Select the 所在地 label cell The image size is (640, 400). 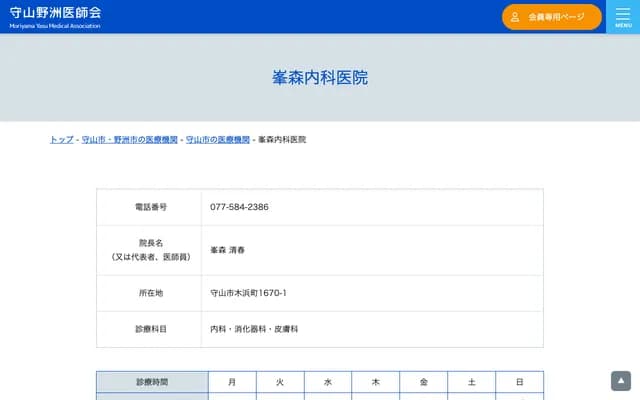click(150, 293)
